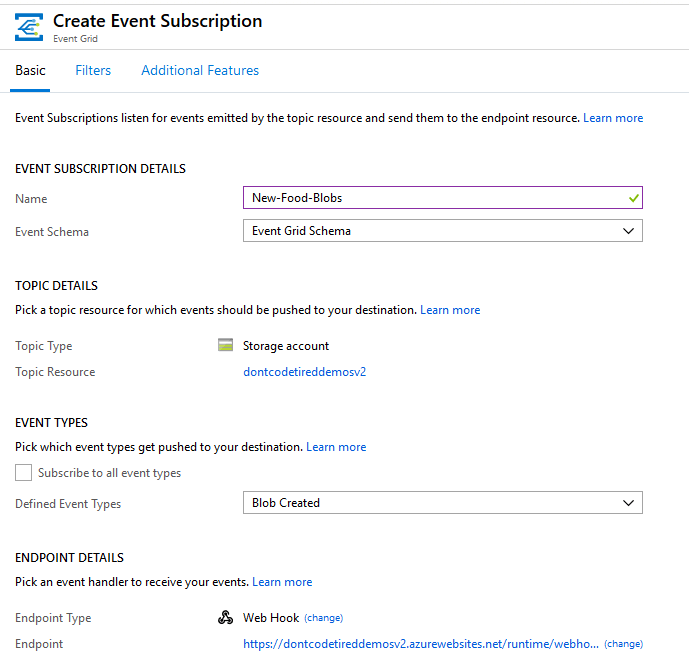Switch to the Basic tab

30,70
